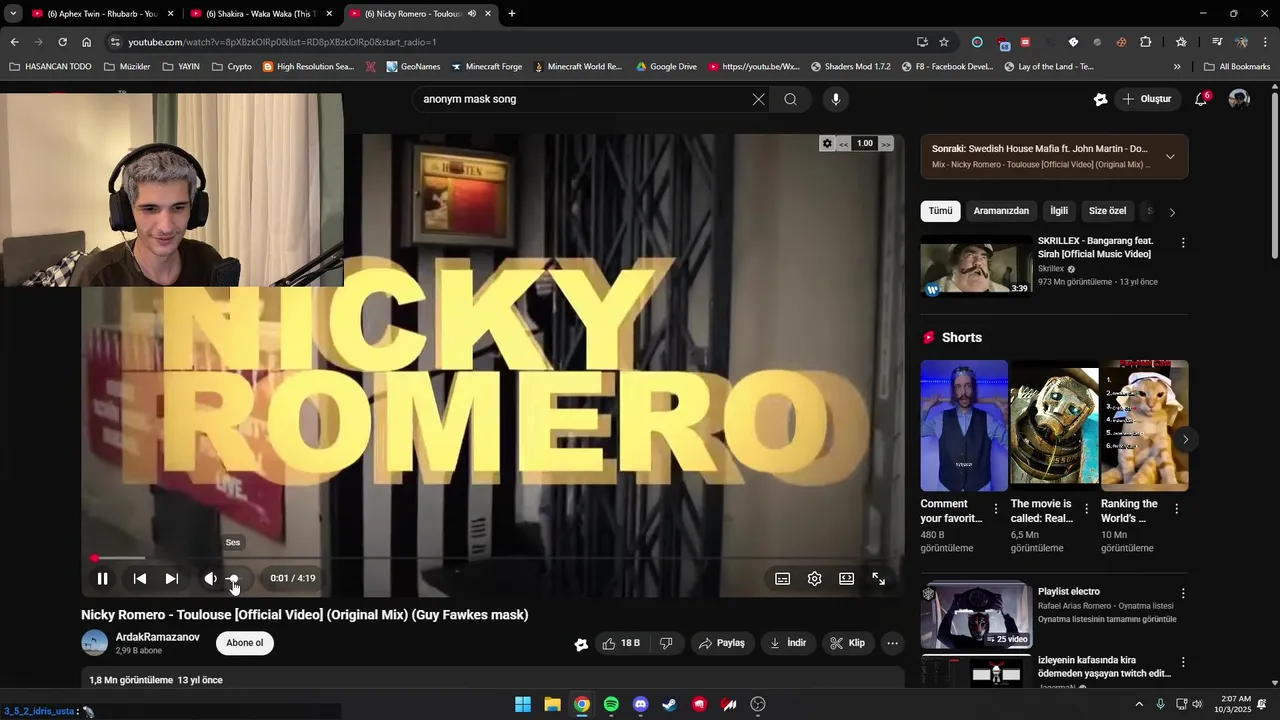This screenshot has width=1280, height=720.
Task: Open options for Playlist electro
Action: tap(1183, 594)
